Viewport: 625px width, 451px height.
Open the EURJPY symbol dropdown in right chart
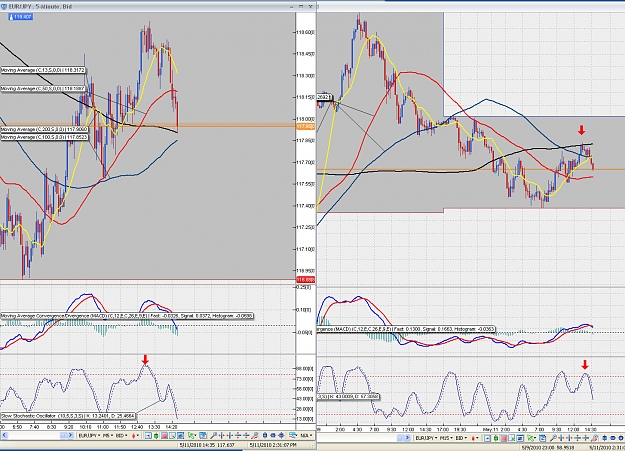(x=426, y=438)
